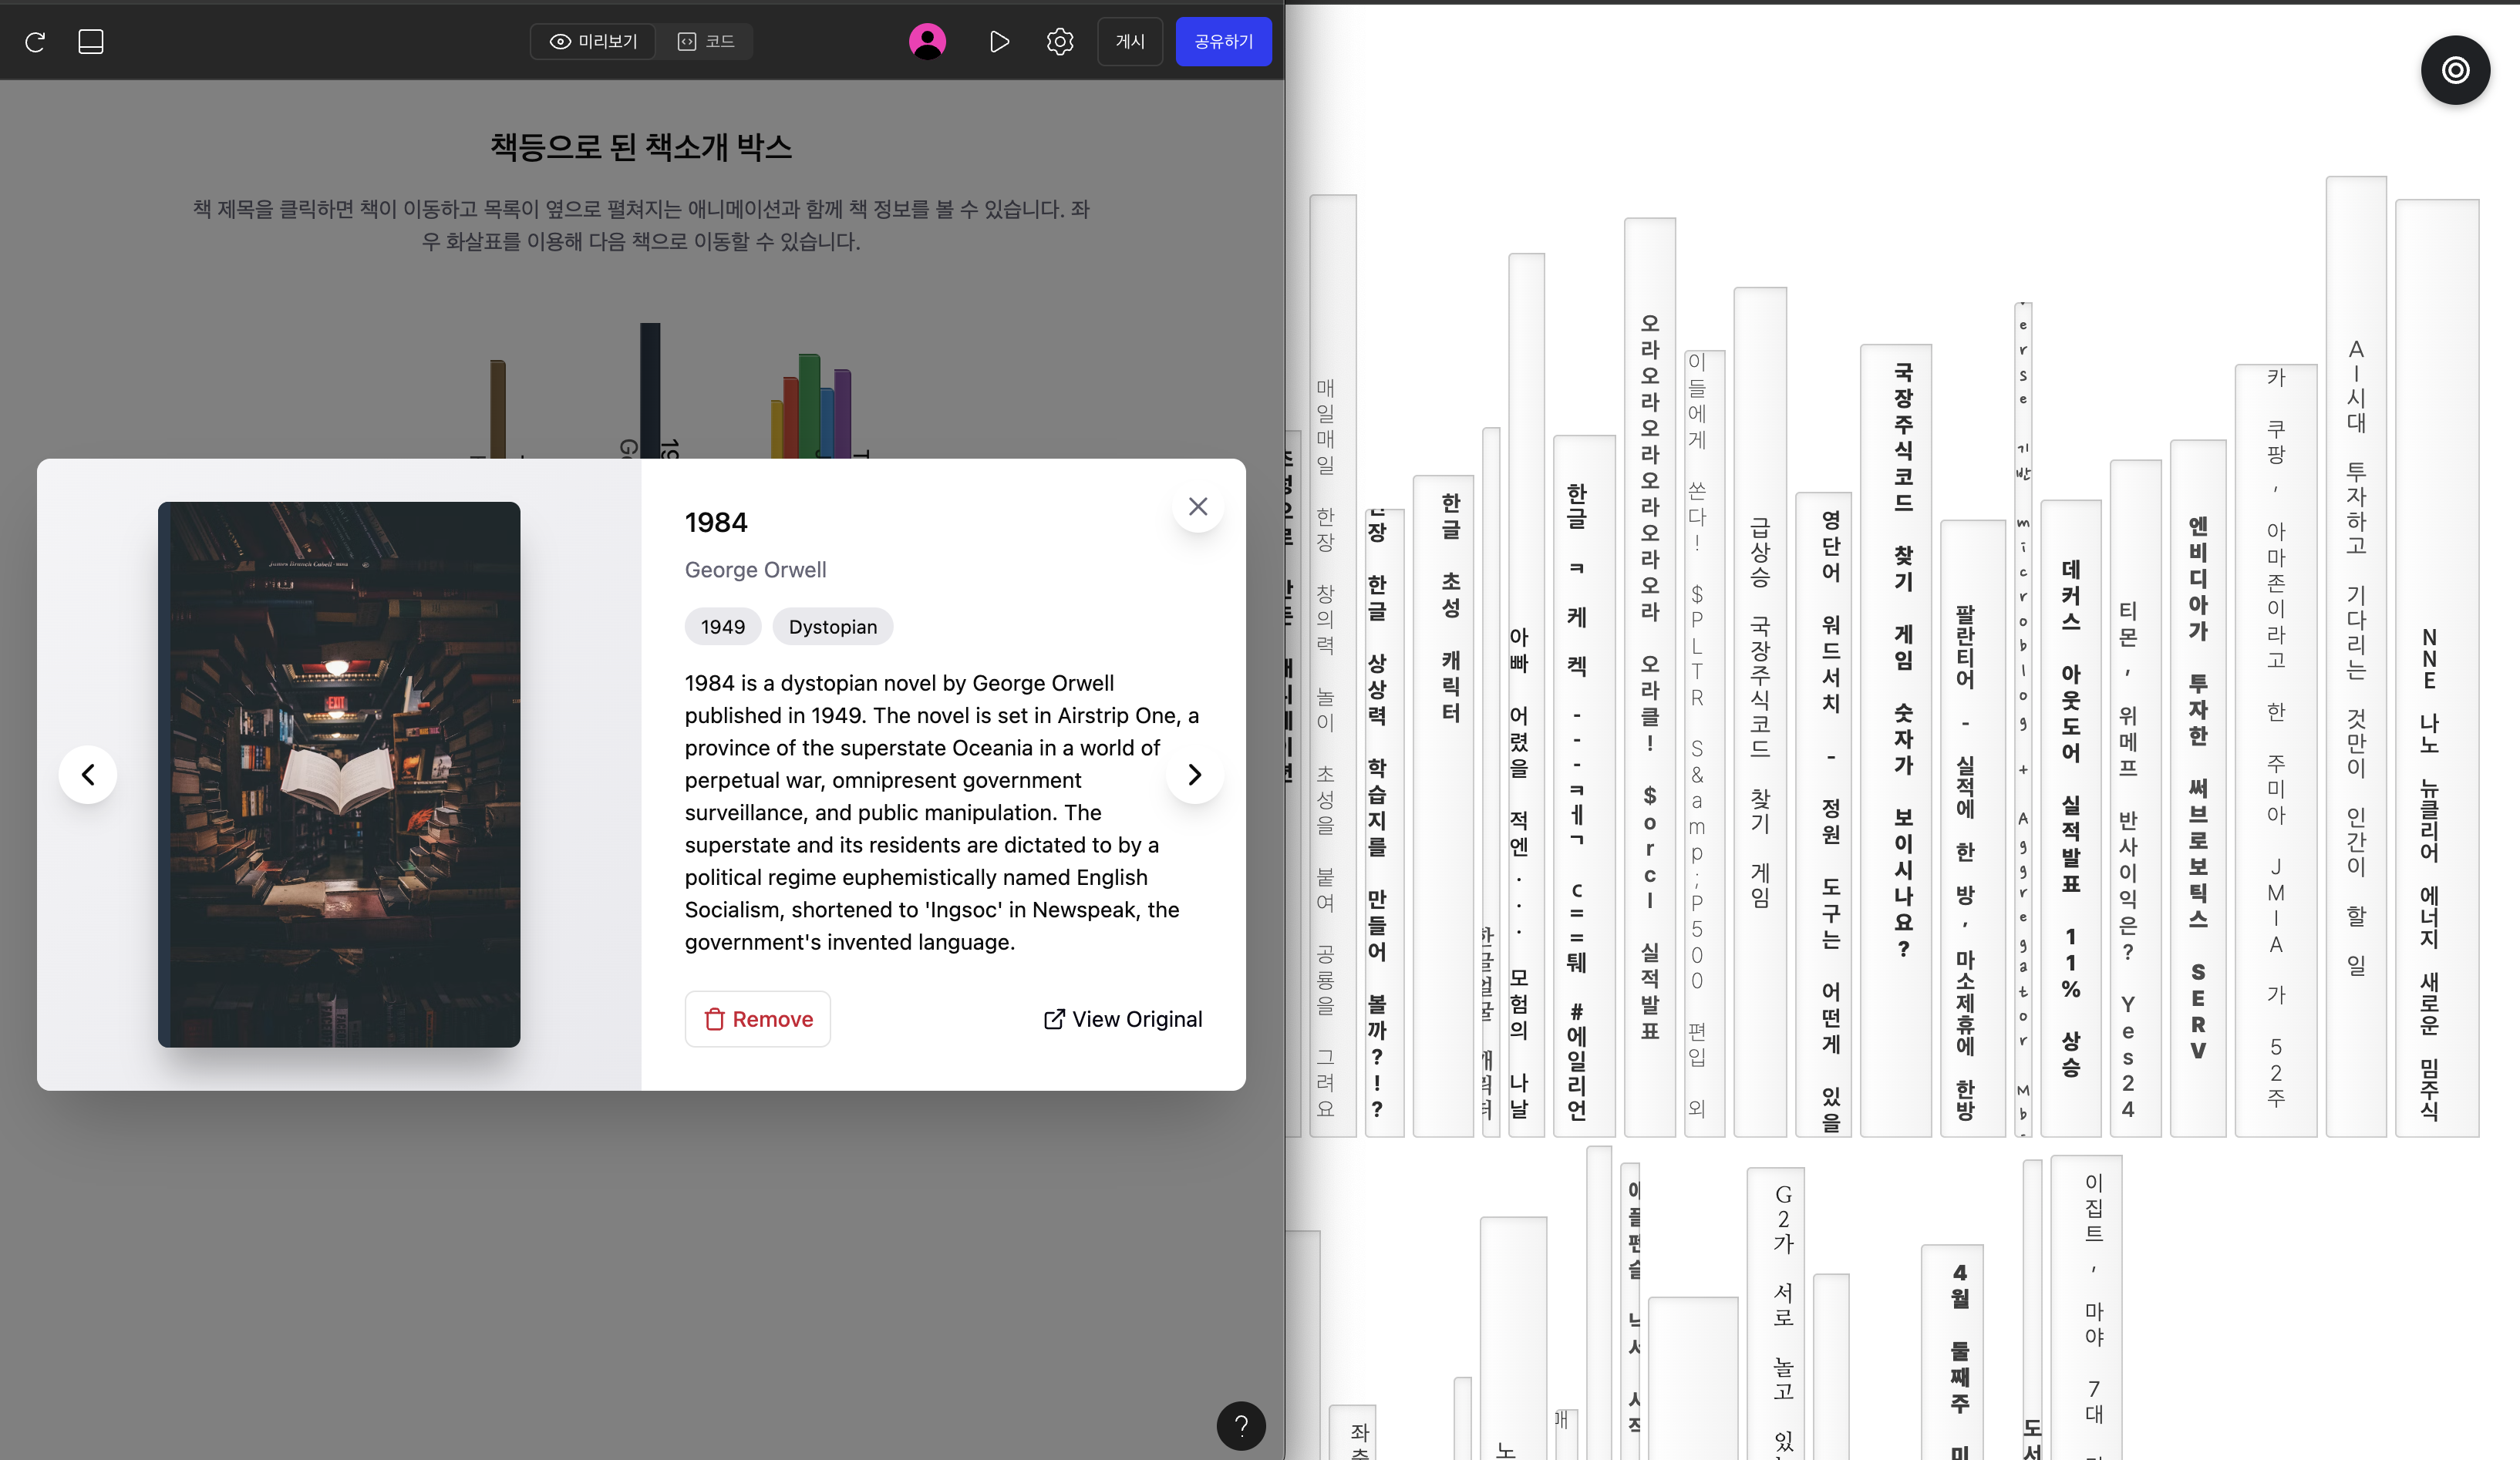Select the 1949 year tag
The width and height of the screenshot is (2520, 1460).
(722, 627)
